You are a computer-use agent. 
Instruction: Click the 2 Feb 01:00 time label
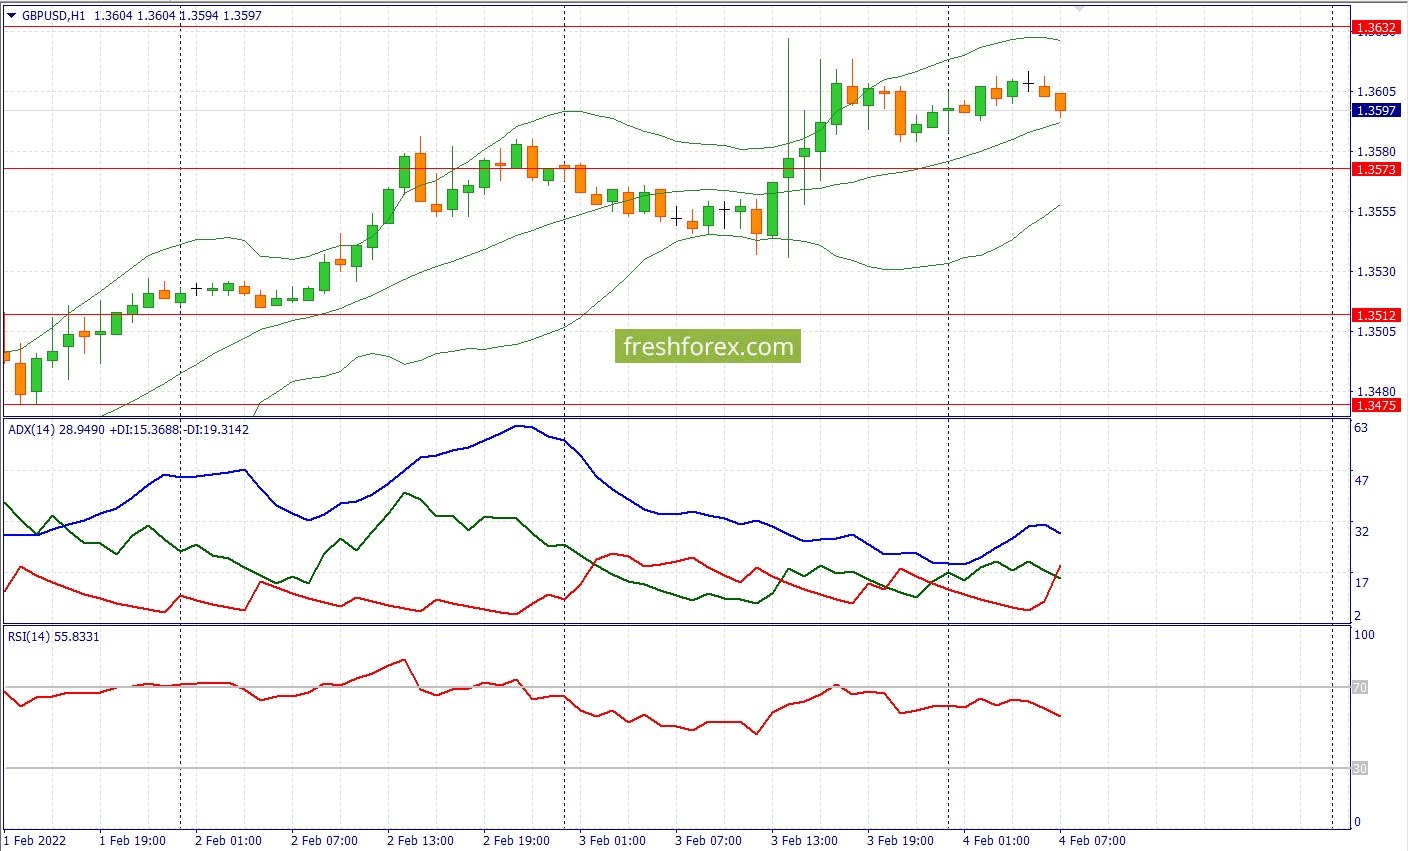[229, 841]
